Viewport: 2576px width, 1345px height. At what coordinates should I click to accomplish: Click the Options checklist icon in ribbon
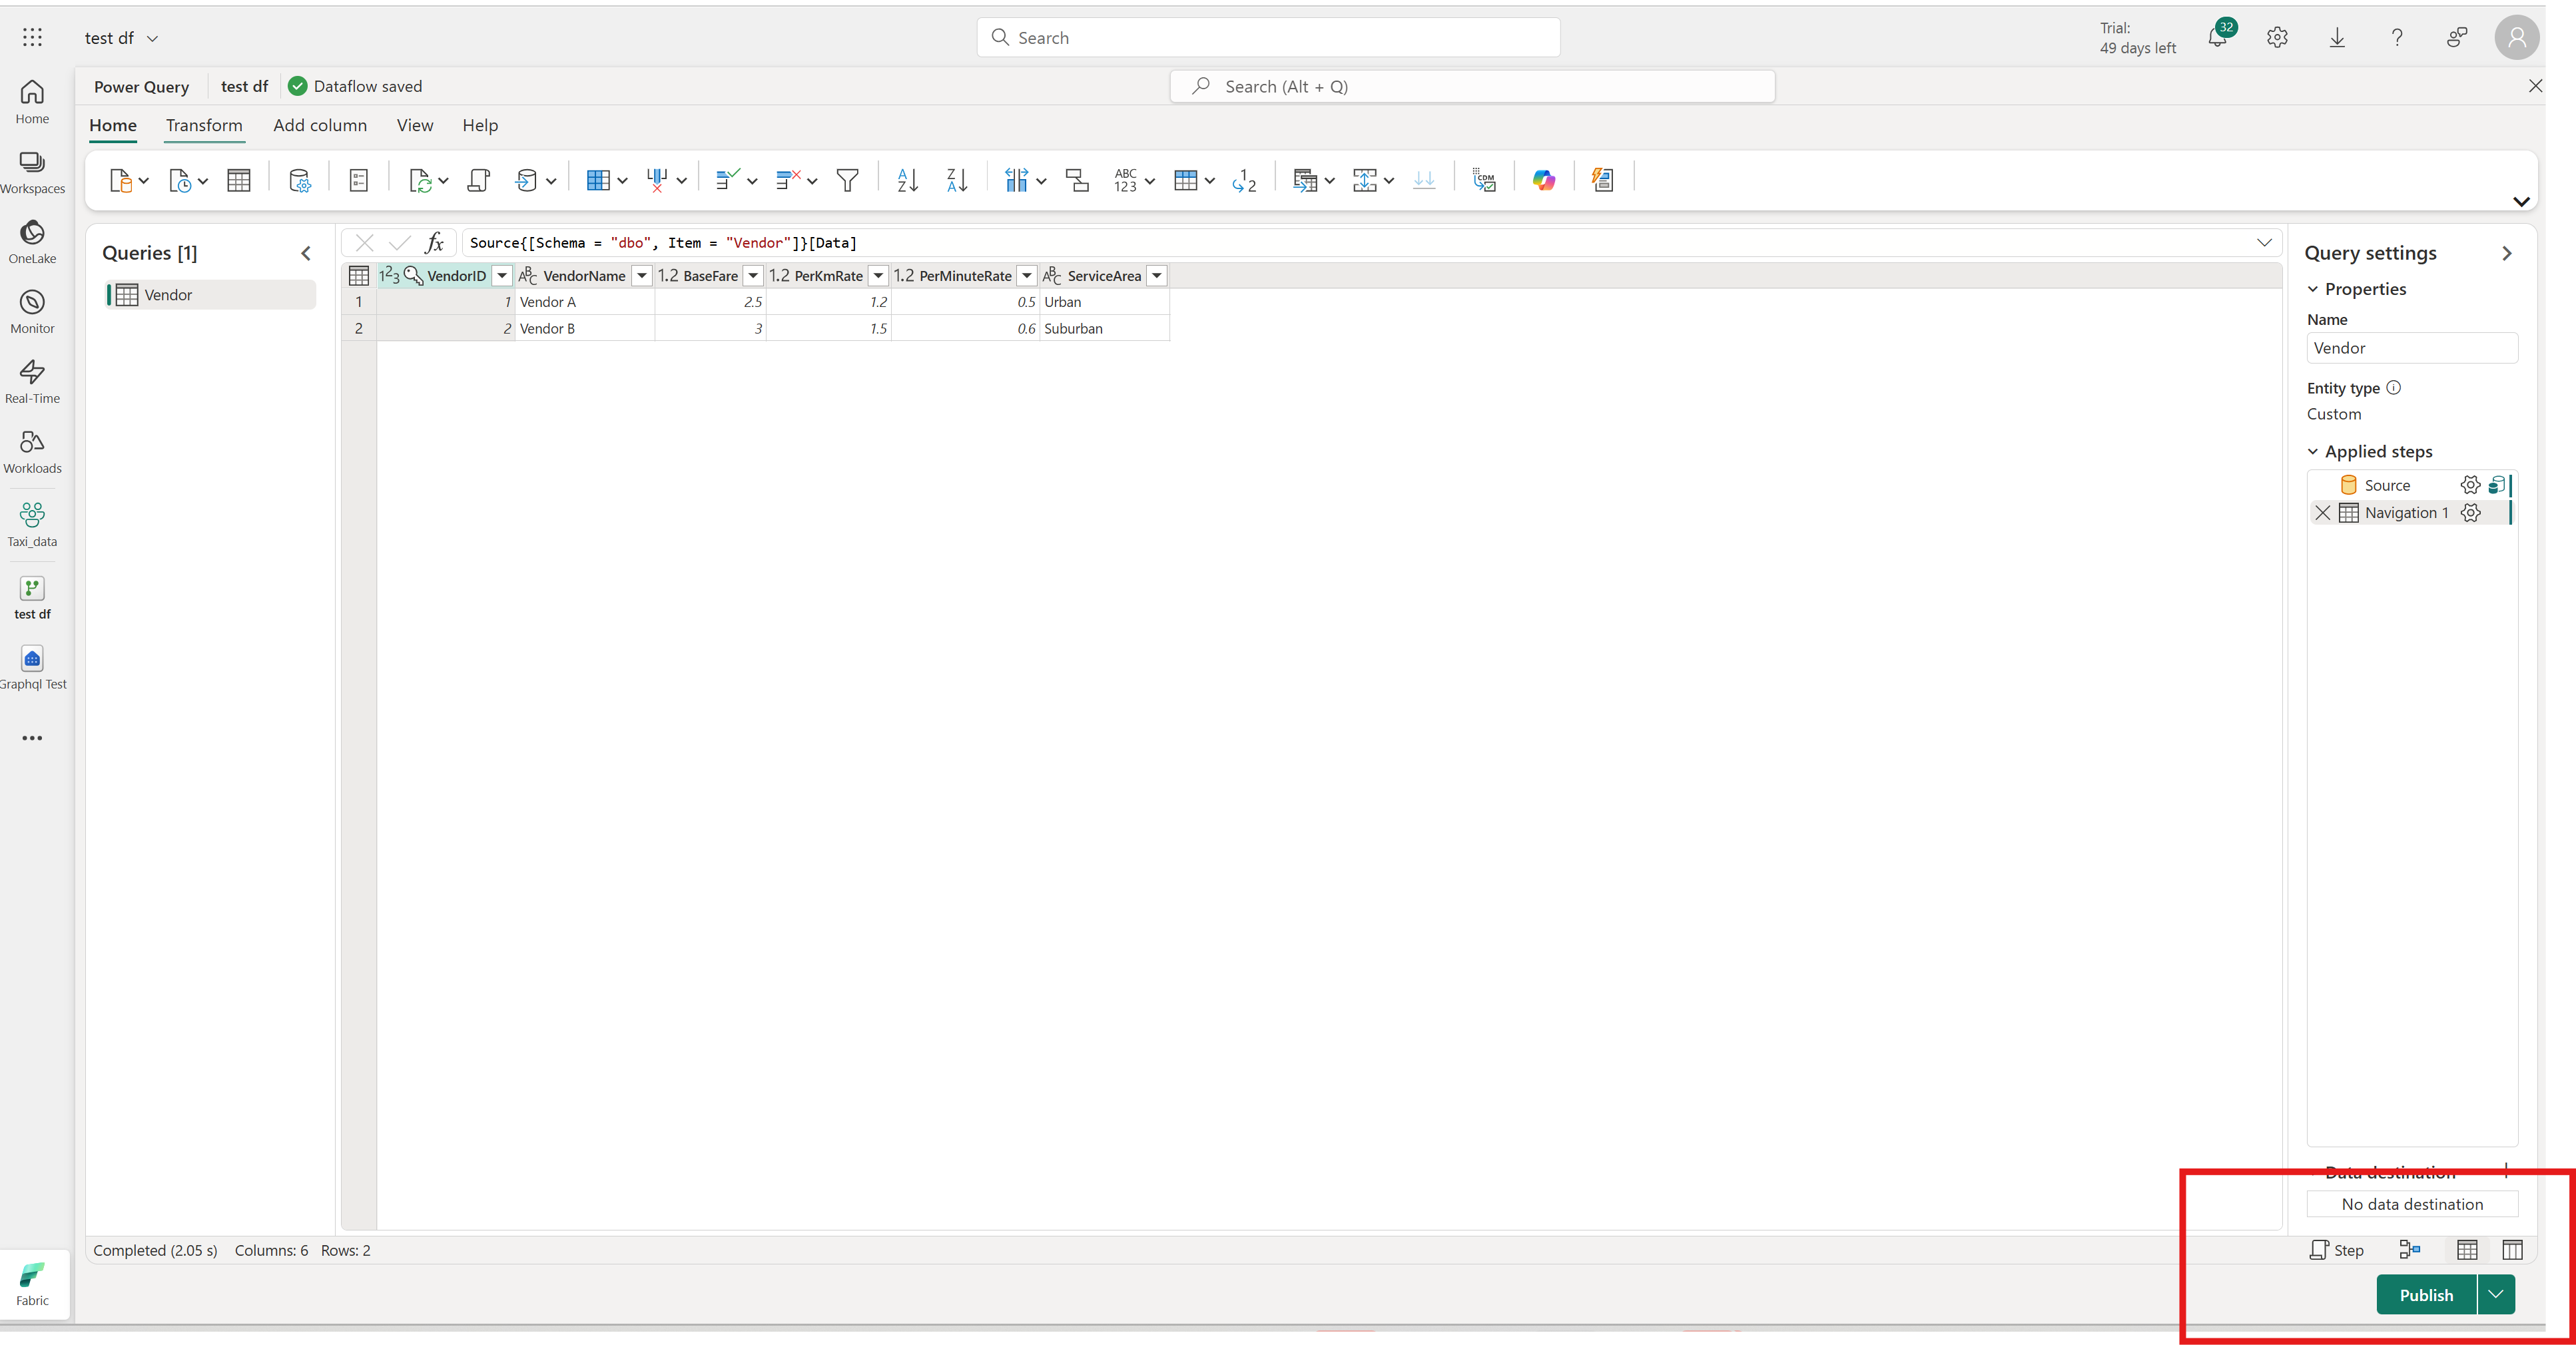(359, 180)
